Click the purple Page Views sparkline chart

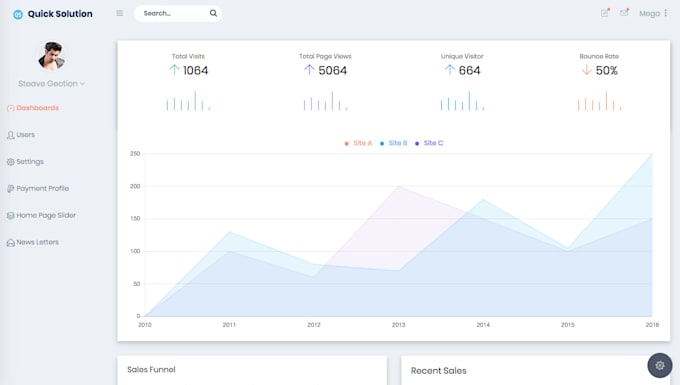tap(325, 101)
